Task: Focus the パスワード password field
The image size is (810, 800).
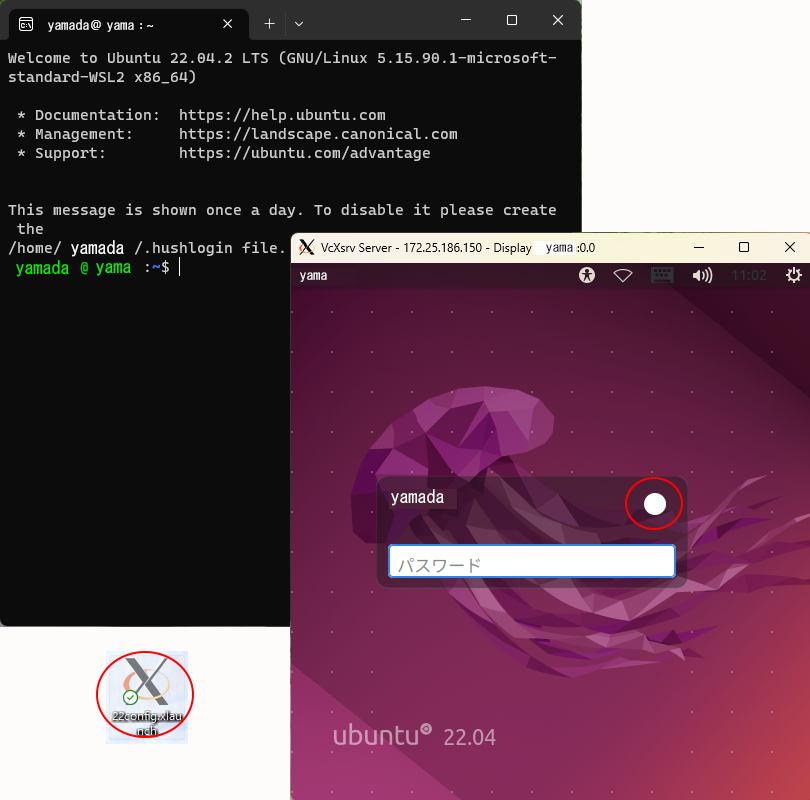Action: [x=532, y=561]
